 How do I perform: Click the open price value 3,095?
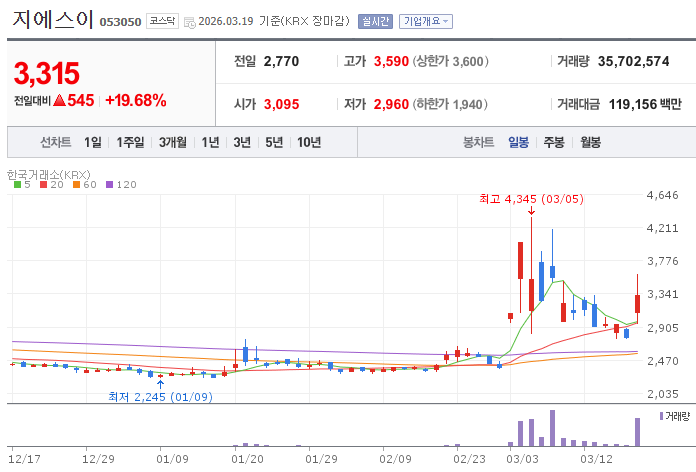(281, 104)
